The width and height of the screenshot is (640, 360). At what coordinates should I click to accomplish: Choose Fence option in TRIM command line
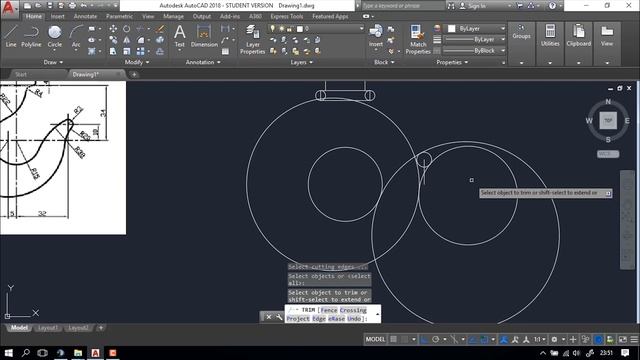click(x=329, y=310)
